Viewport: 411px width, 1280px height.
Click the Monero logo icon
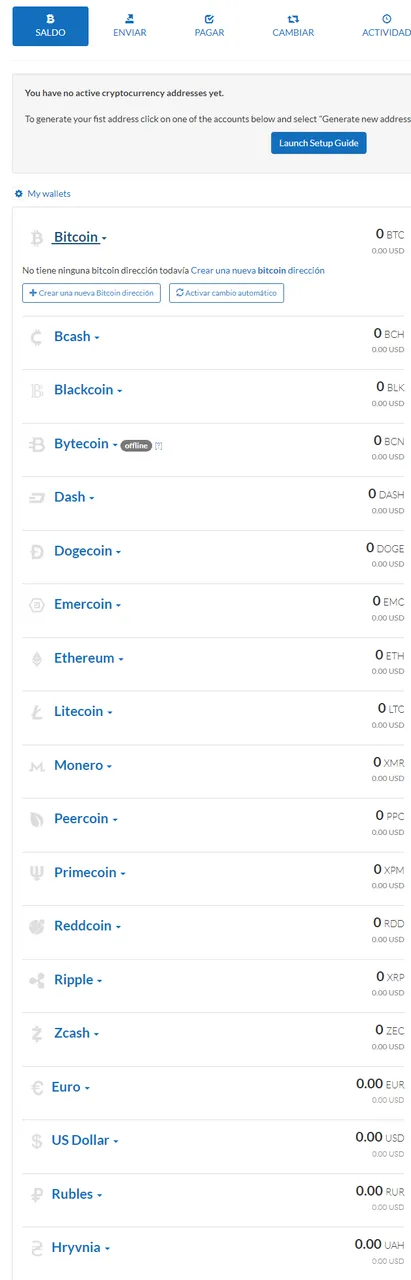[37, 766]
